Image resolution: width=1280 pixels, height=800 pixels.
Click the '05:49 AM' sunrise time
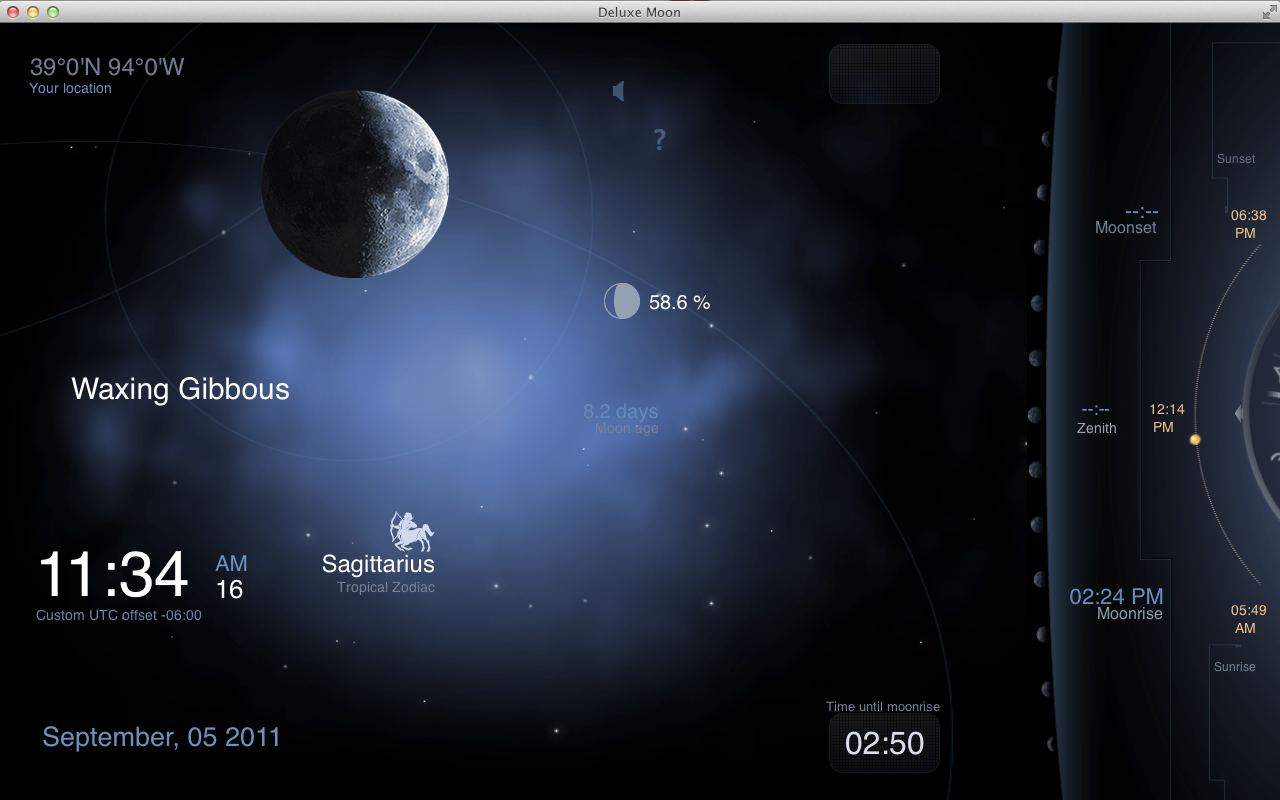[x=1248, y=619]
